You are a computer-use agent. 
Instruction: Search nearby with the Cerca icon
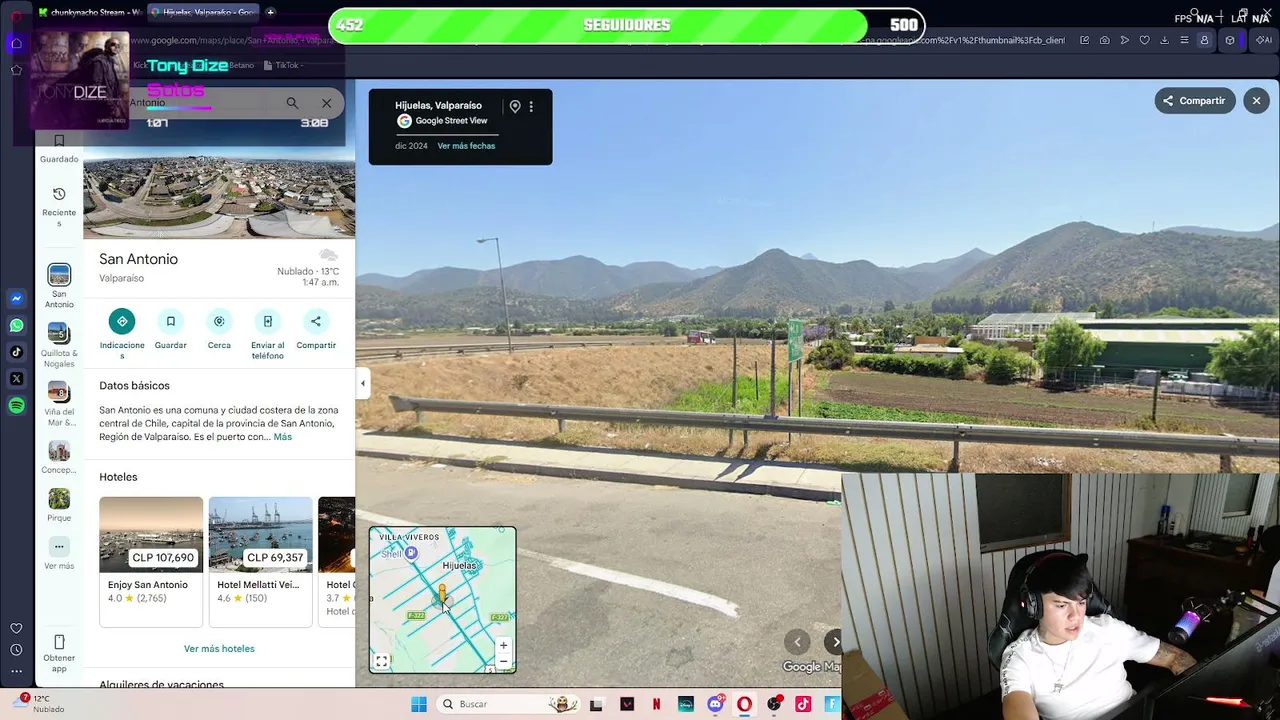219,321
